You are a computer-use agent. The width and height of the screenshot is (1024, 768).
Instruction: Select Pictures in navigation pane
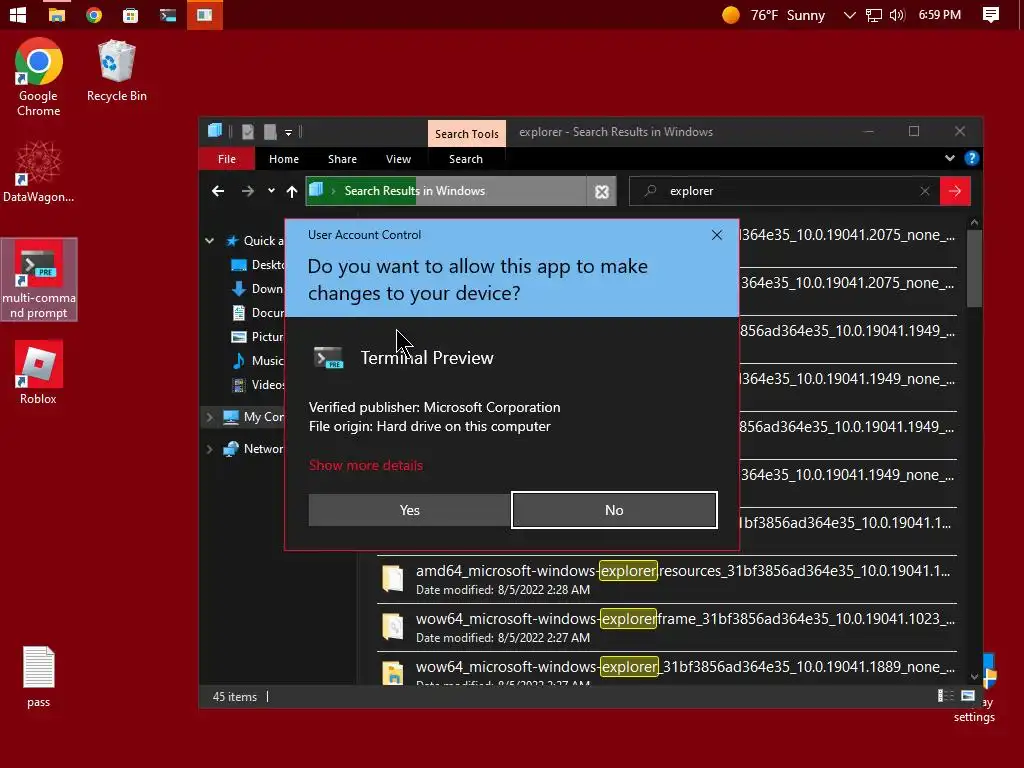(x=258, y=336)
